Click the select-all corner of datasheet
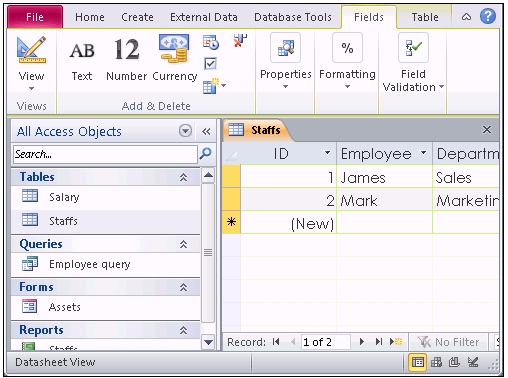Screen dimensions: 508x378 (231, 154)
